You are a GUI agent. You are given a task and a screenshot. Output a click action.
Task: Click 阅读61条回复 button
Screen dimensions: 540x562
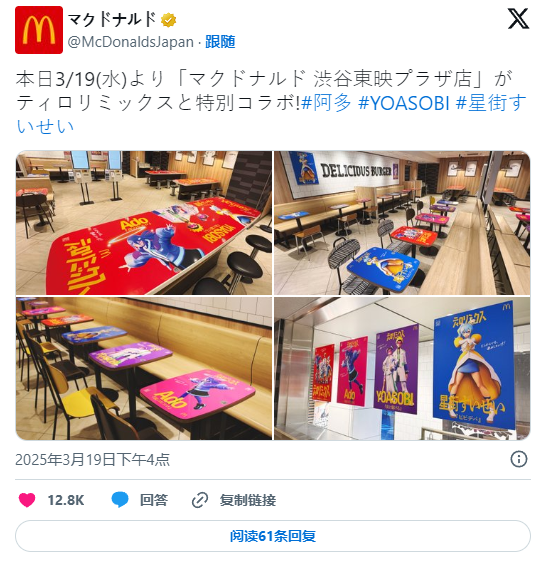point(273,536)
